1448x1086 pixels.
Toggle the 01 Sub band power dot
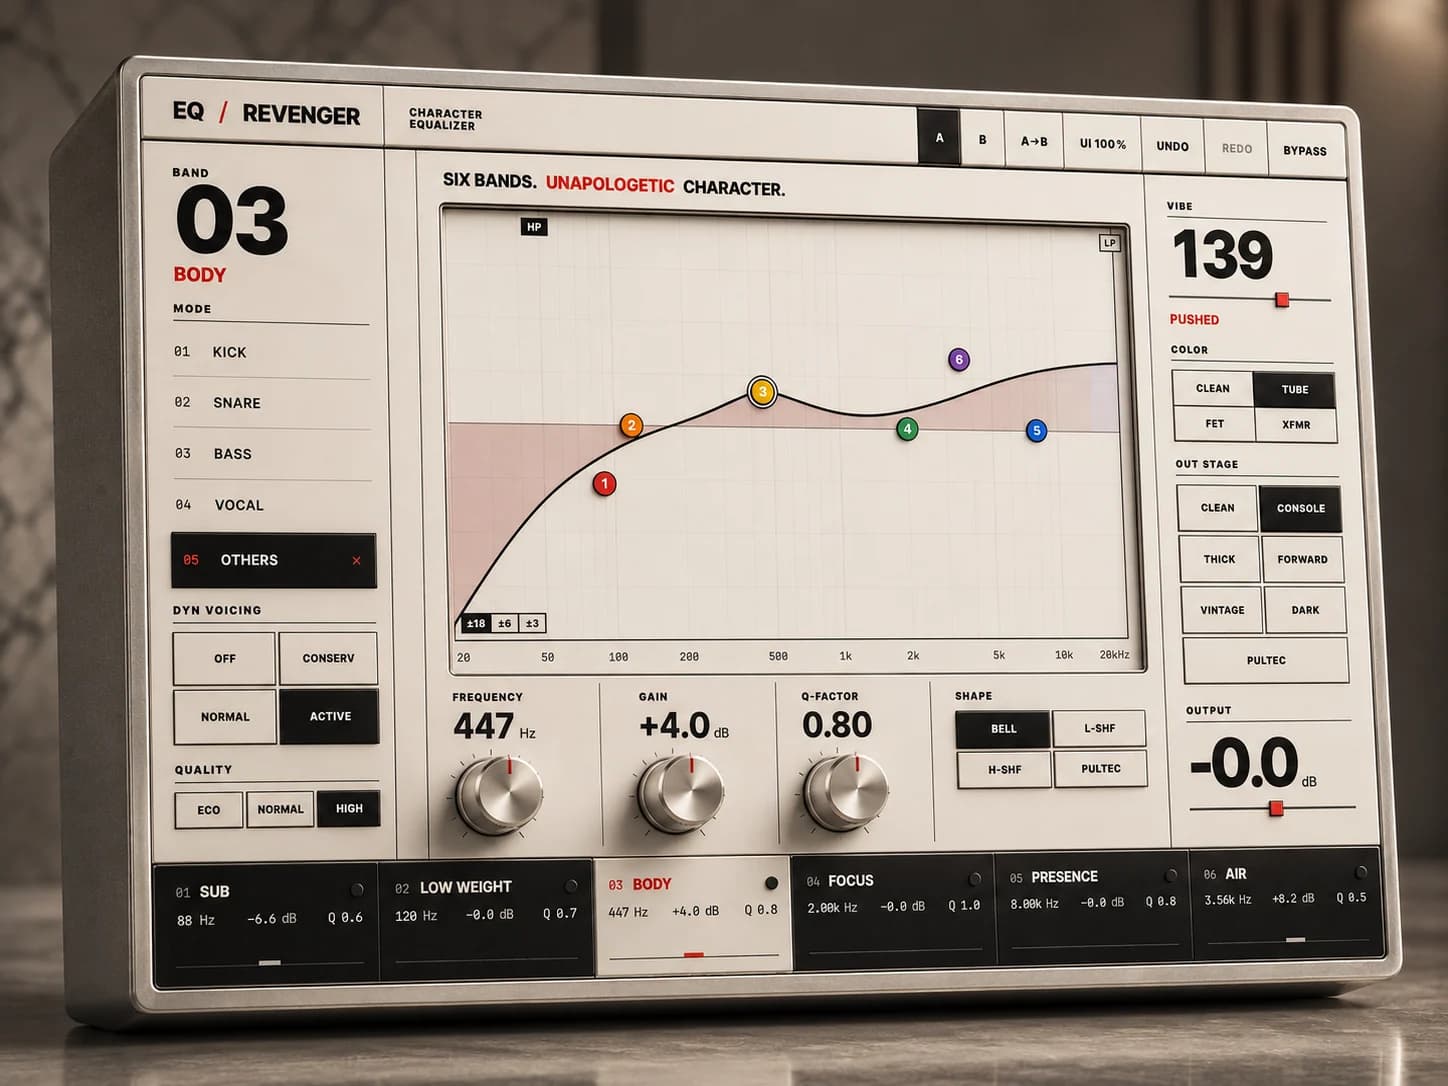pyautogui.click(x=357, y=889)
